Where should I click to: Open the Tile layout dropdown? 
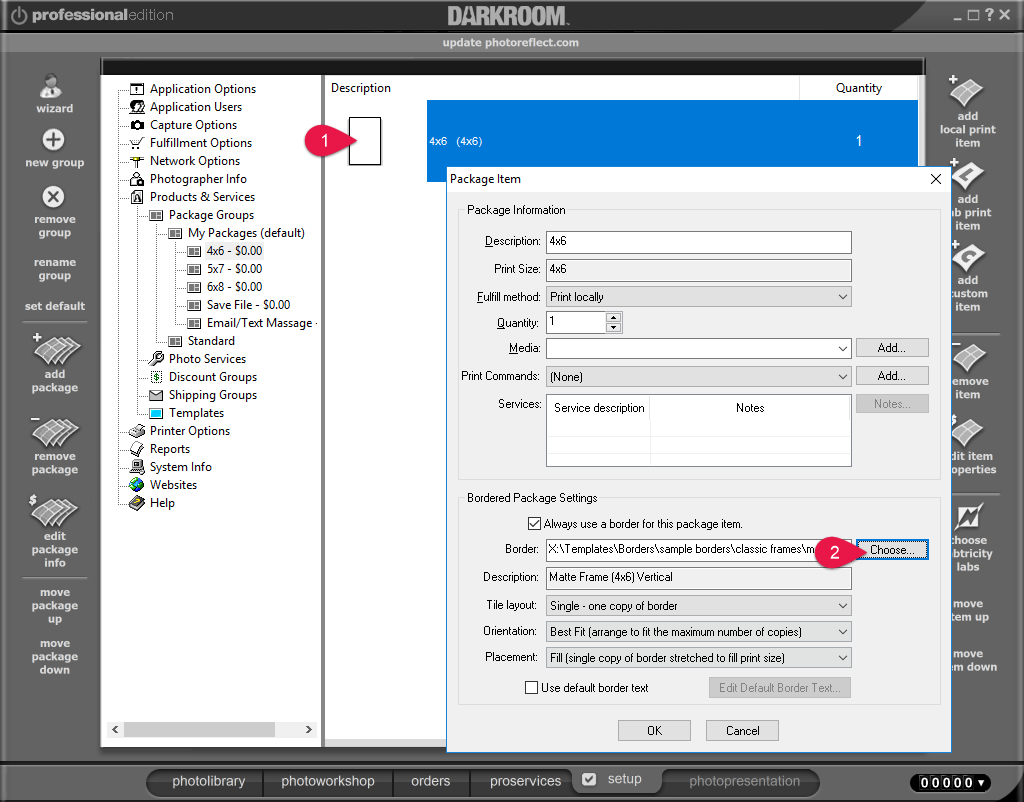click(x=699, y=606)
